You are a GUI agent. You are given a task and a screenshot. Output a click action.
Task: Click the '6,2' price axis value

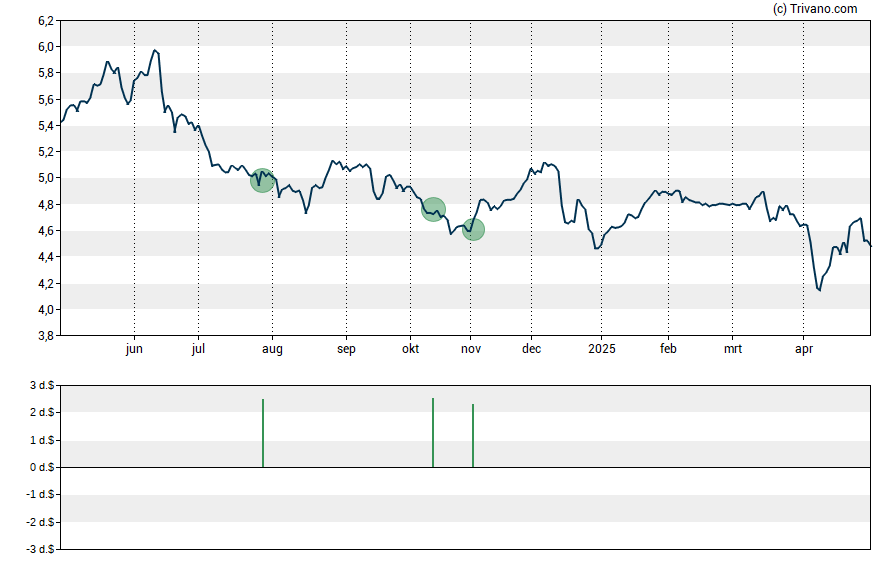click(x=46, y=21)
